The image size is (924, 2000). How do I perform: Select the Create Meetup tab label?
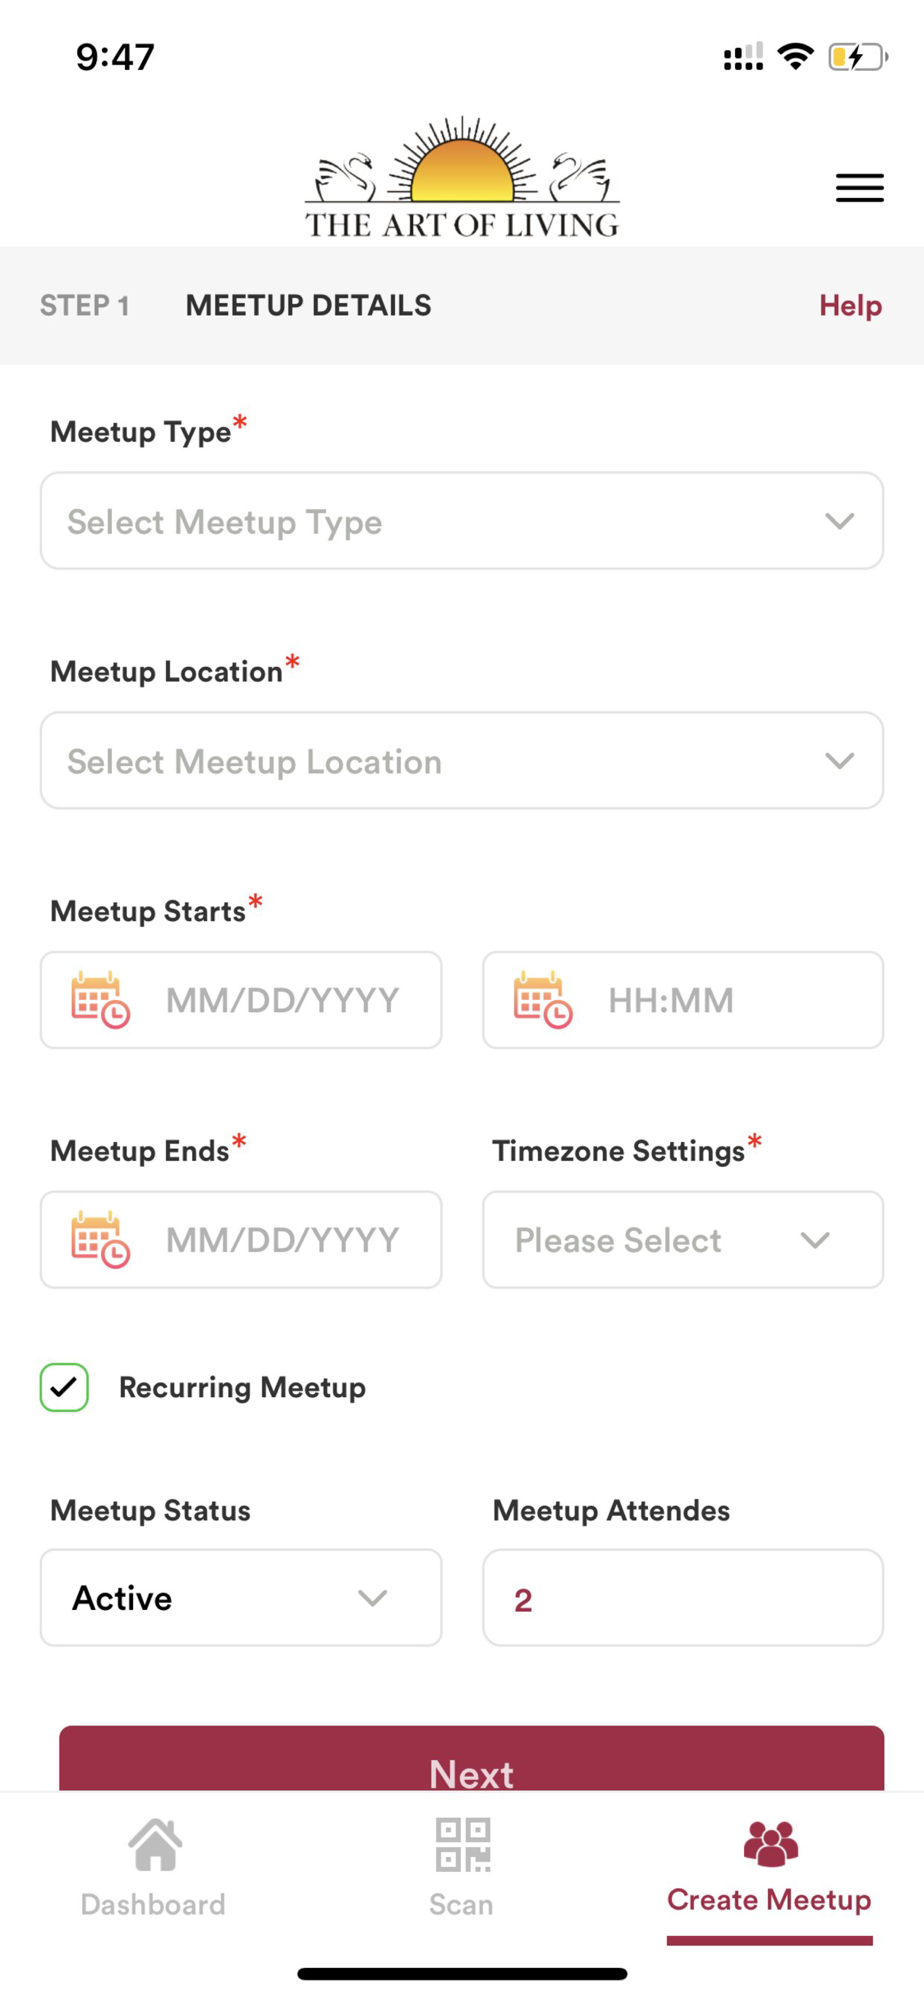click(769, 1900)
